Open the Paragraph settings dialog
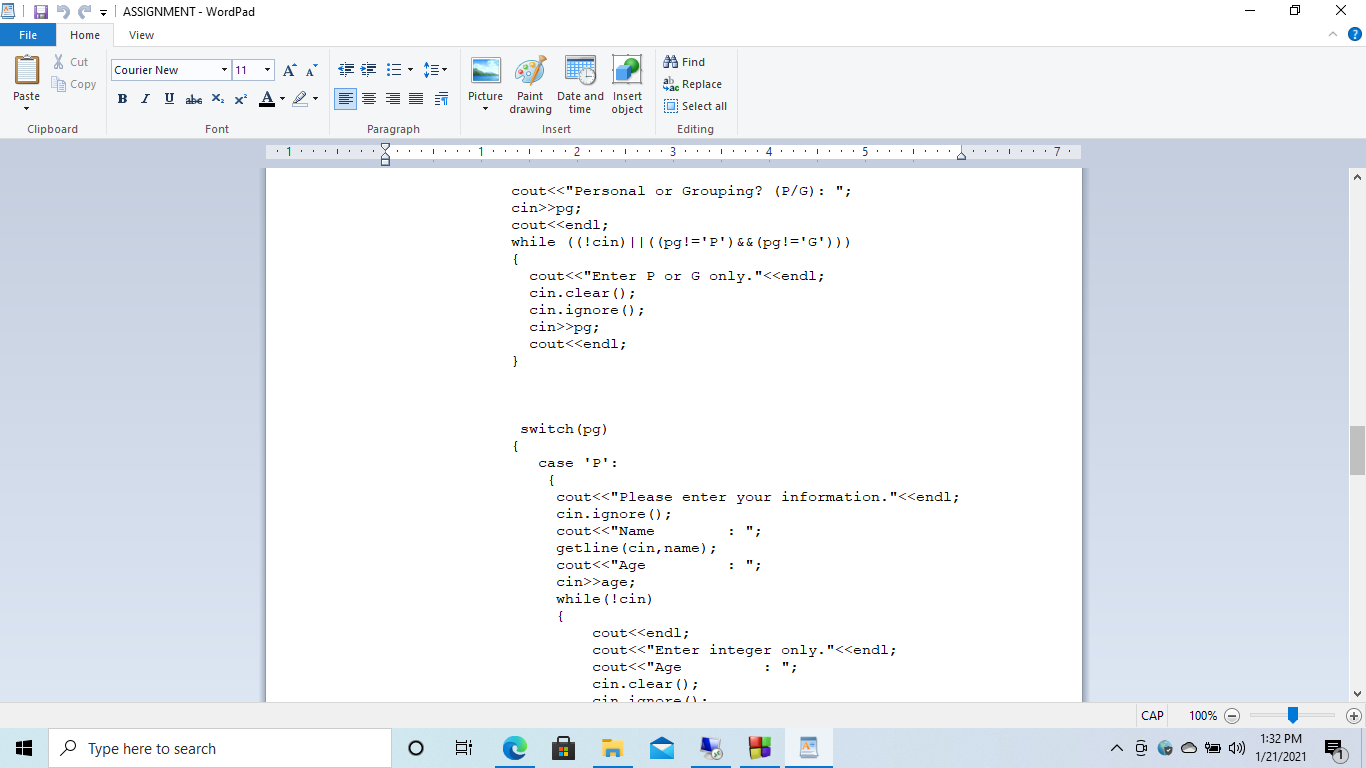 441,99
